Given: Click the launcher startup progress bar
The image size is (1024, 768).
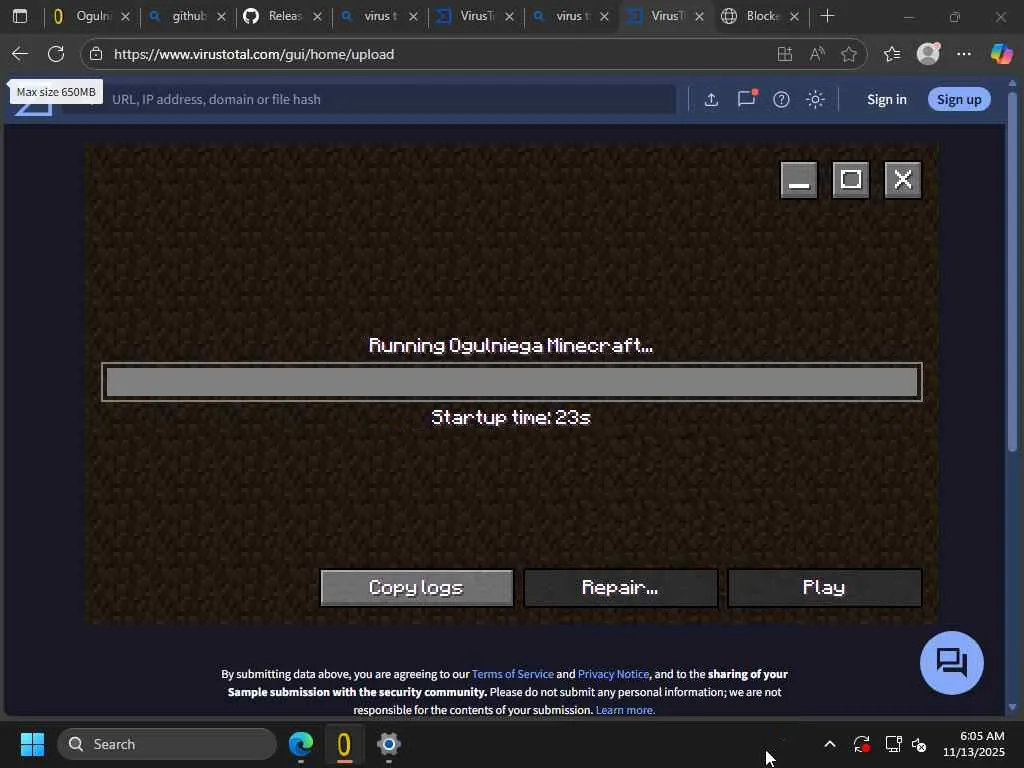Looking at the screenshot, I should (x=512, y=382).
